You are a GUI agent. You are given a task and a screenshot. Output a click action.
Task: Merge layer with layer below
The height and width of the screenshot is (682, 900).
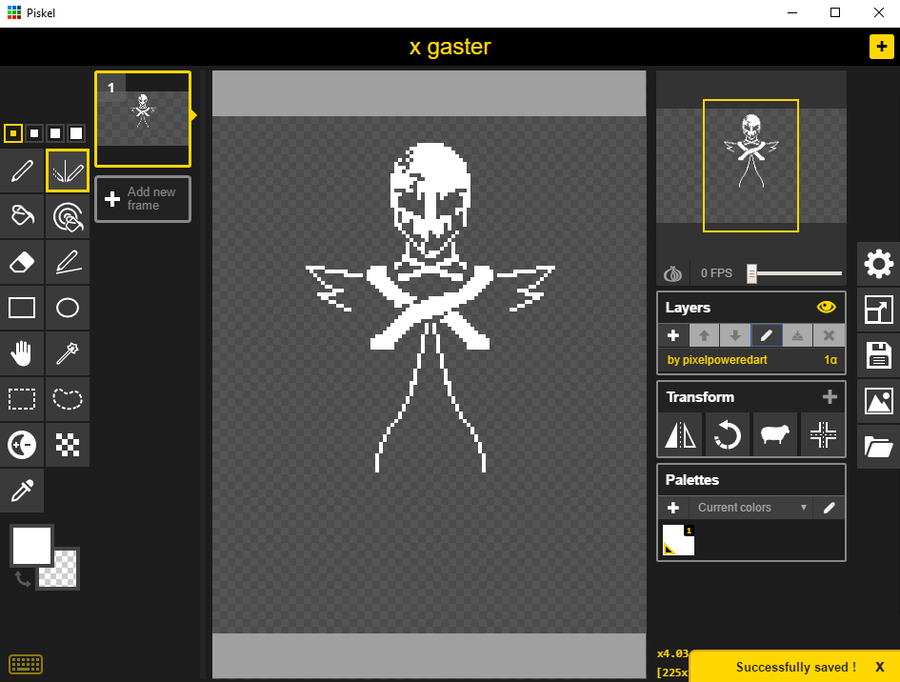coord(797,335)
